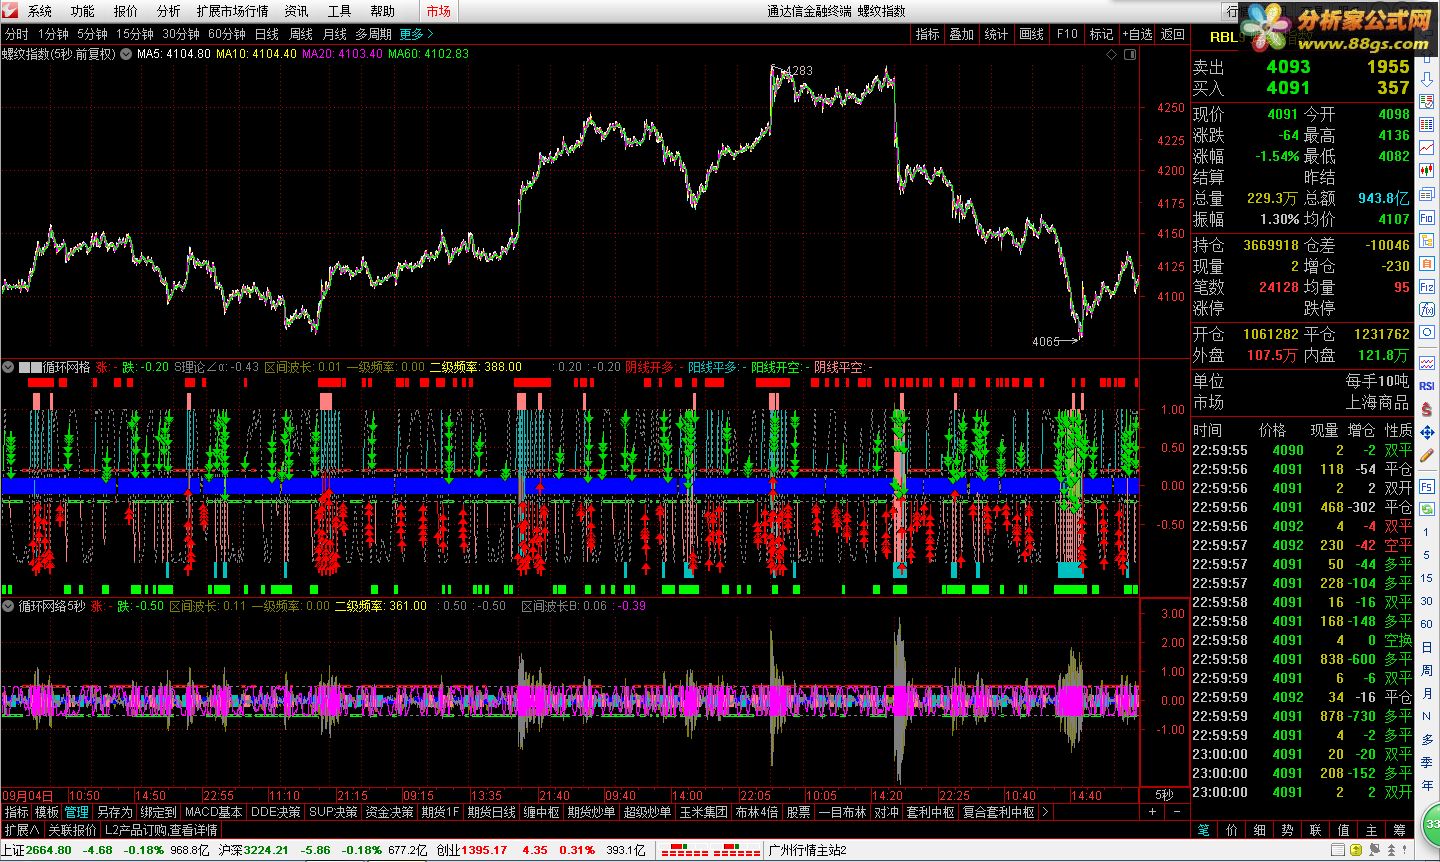This screenshot has width=1440, height=862.
Task: Select the 周线 weekly period
Action: (x=301, y=34)
